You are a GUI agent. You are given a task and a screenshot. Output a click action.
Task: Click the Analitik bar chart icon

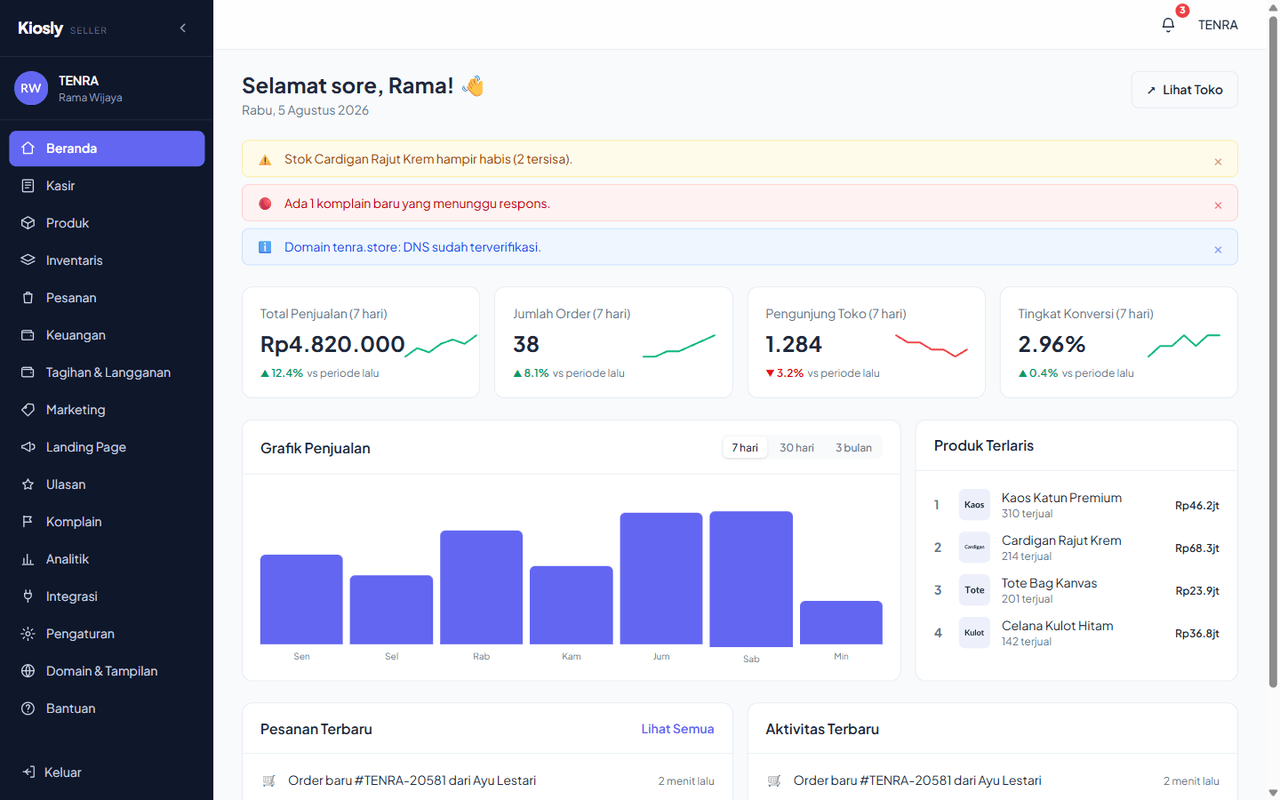tap(28, 559)
